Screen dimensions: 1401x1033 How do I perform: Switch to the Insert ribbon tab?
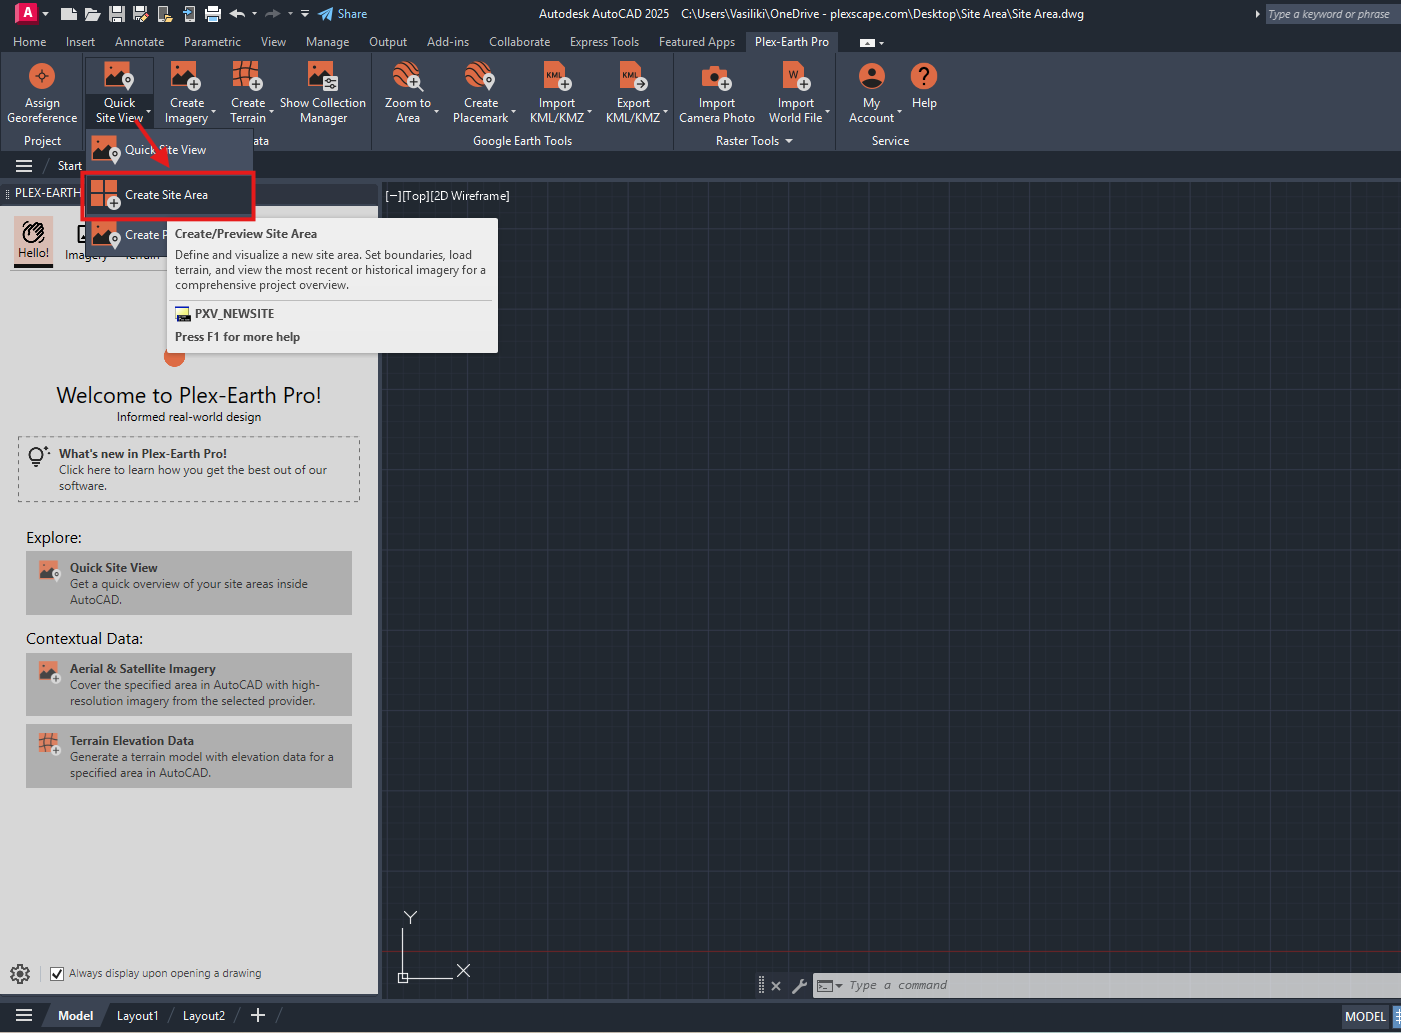80,42
